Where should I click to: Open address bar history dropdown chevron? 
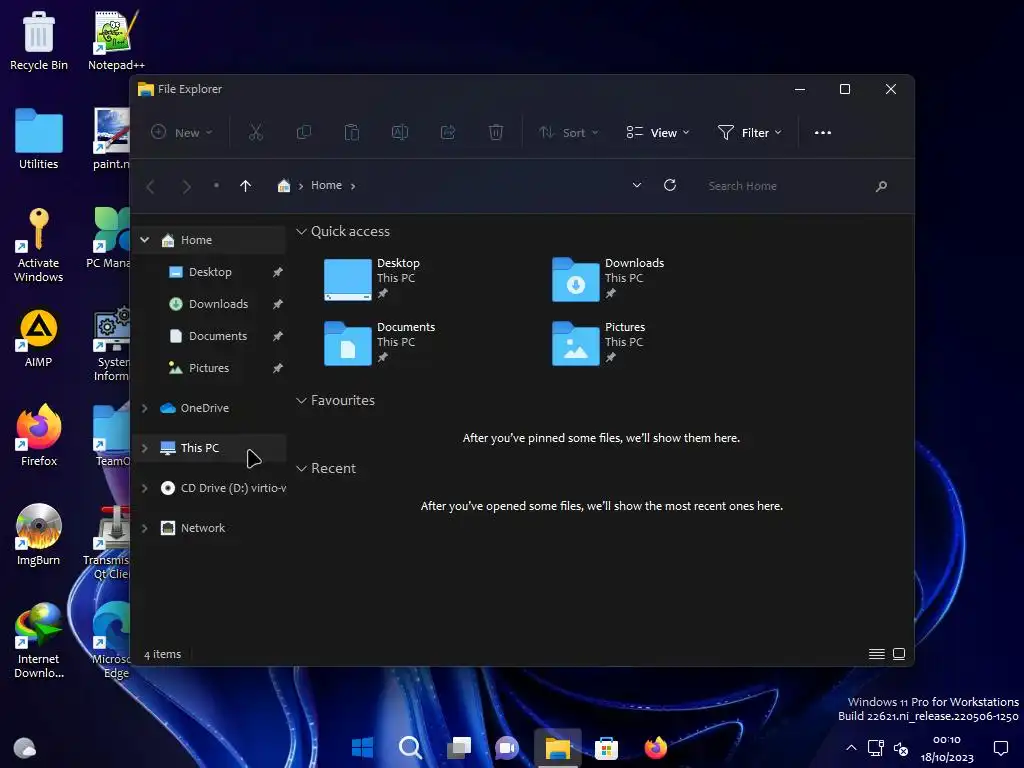637,185
